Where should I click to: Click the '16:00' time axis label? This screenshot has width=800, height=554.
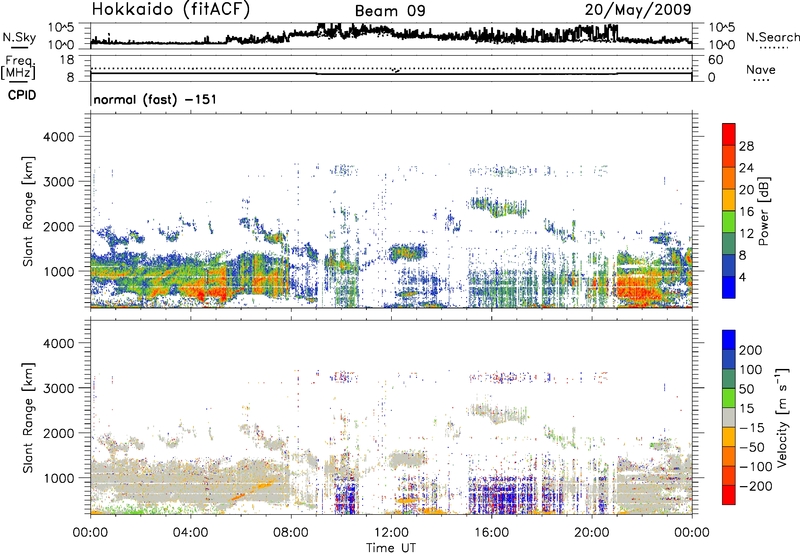(x=491, y=533)
